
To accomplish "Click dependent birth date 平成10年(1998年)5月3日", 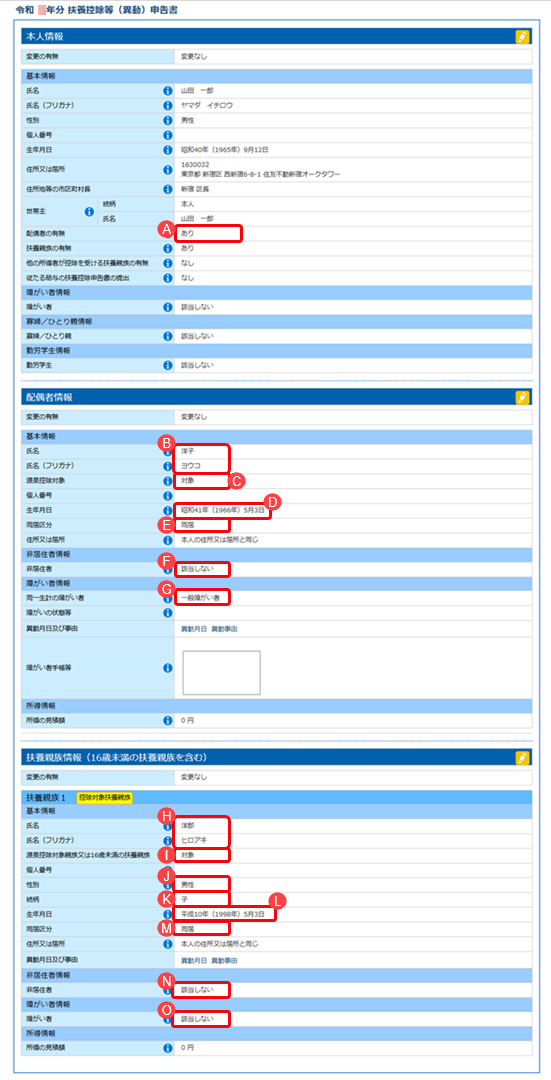I will [x=223, y=914].
